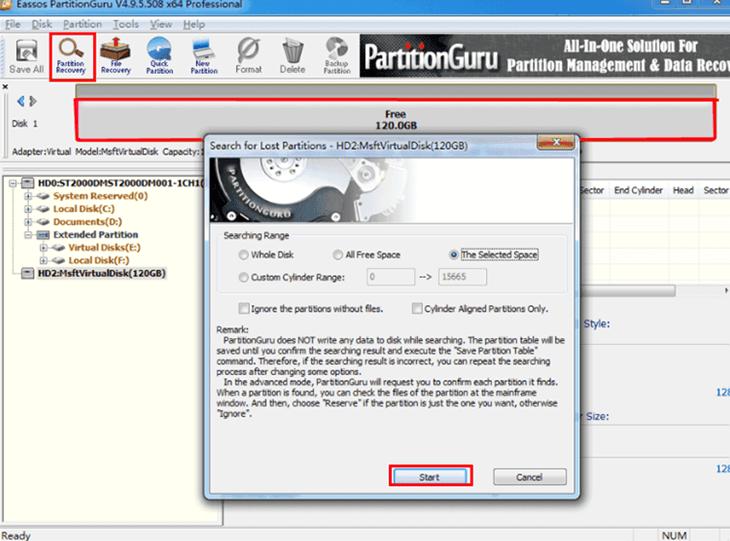Select HD0:ST2000DM disk in the tree

[x=121, y=183]
